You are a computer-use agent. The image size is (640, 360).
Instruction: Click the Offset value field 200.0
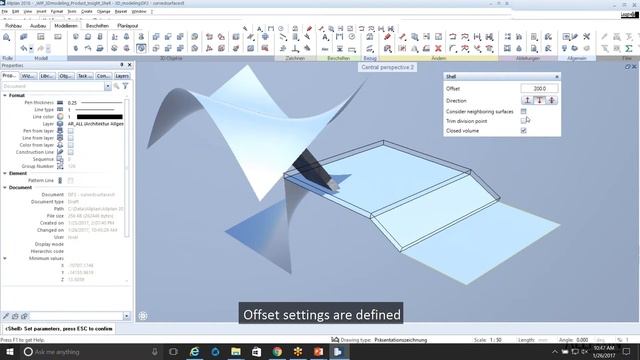[539, 88]
